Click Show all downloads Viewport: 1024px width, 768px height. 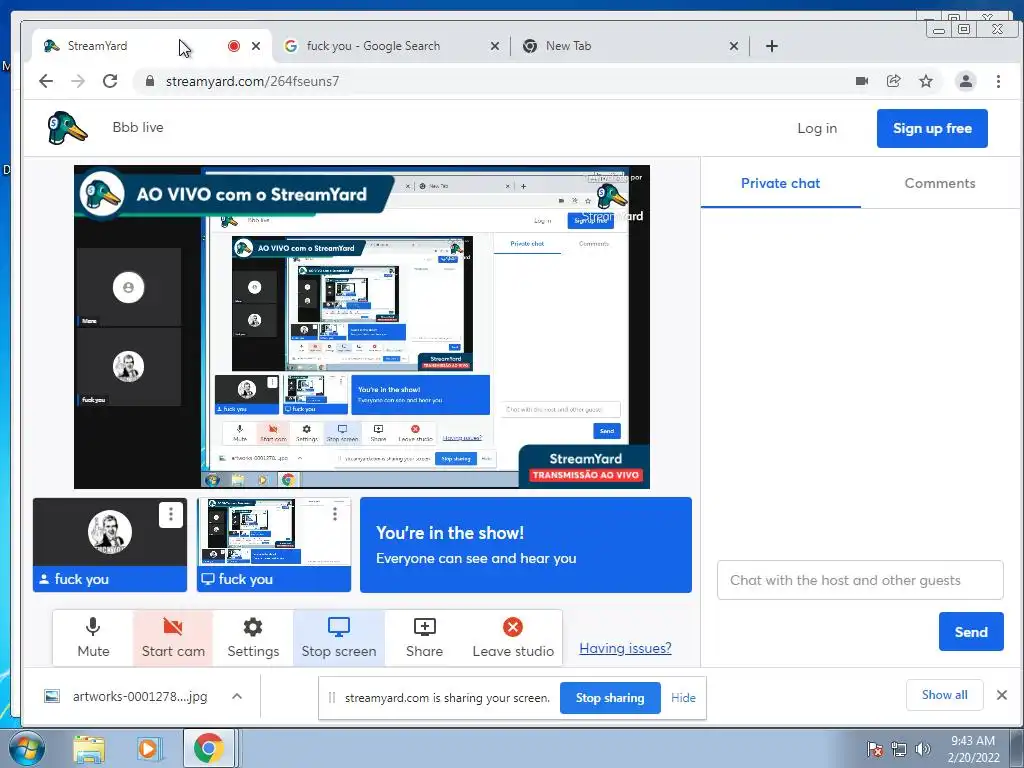tap(944, 695)
